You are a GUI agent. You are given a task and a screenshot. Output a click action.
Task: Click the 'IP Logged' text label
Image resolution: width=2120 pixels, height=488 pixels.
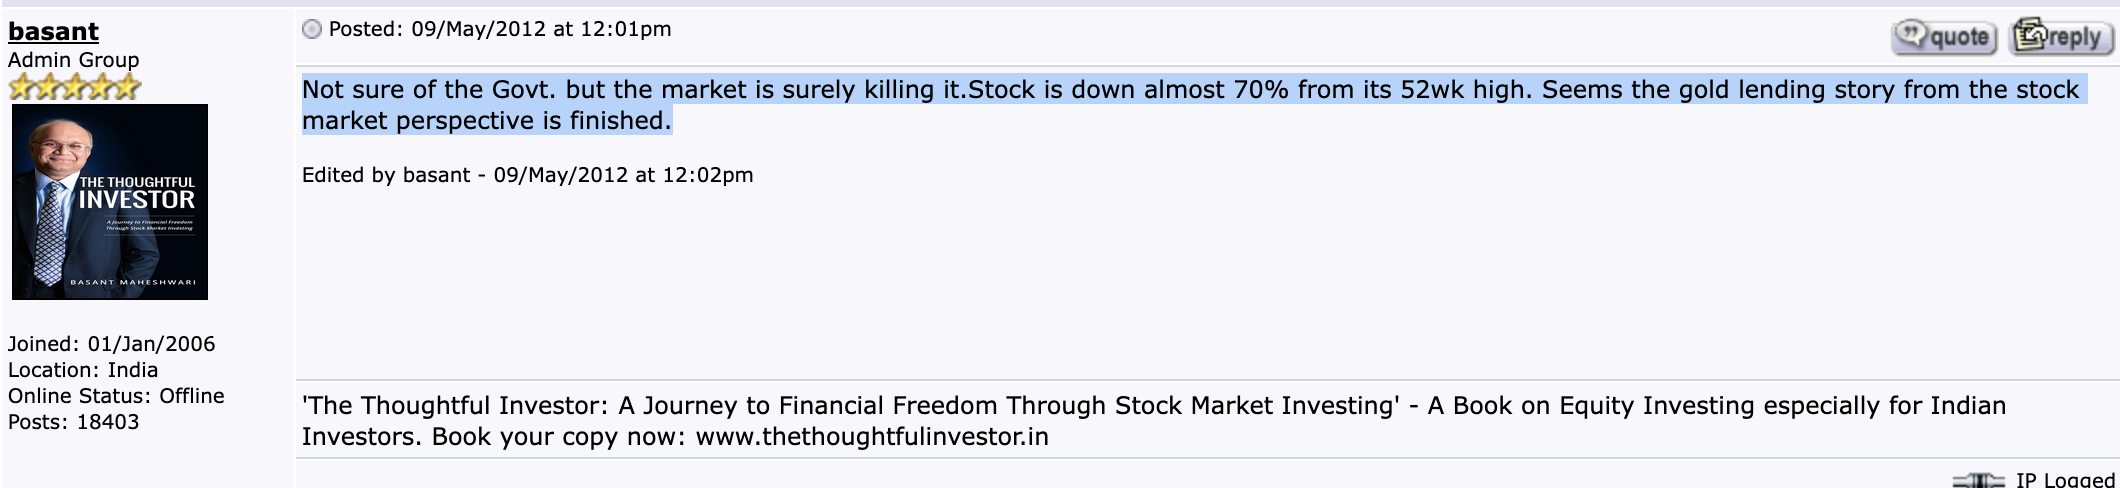2065,480
